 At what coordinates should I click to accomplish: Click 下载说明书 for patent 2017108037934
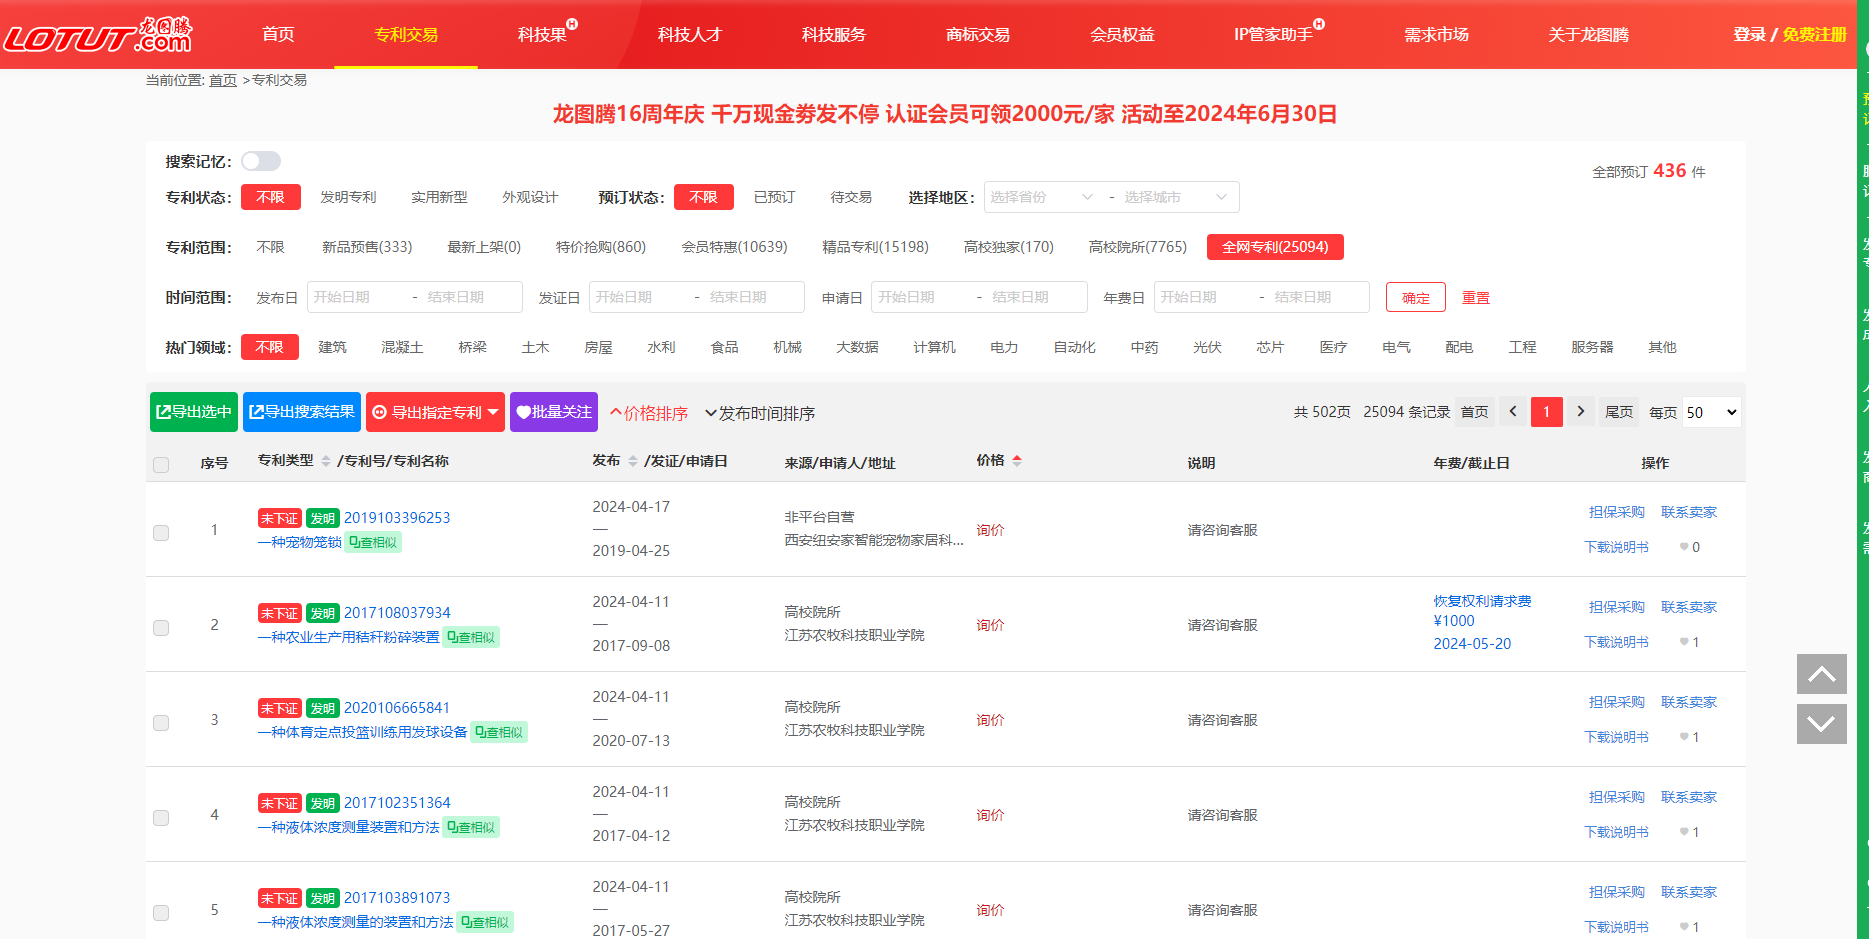click(x=1616, y=642)
